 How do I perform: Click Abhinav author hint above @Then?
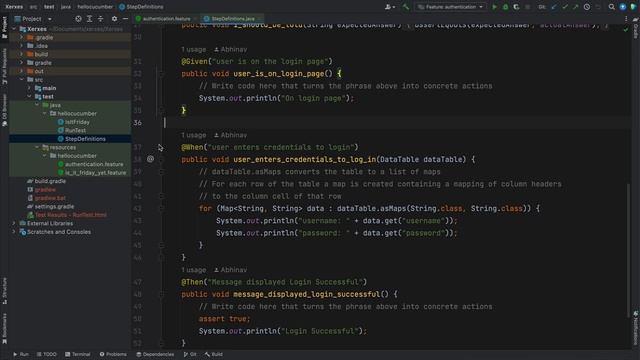231,270
